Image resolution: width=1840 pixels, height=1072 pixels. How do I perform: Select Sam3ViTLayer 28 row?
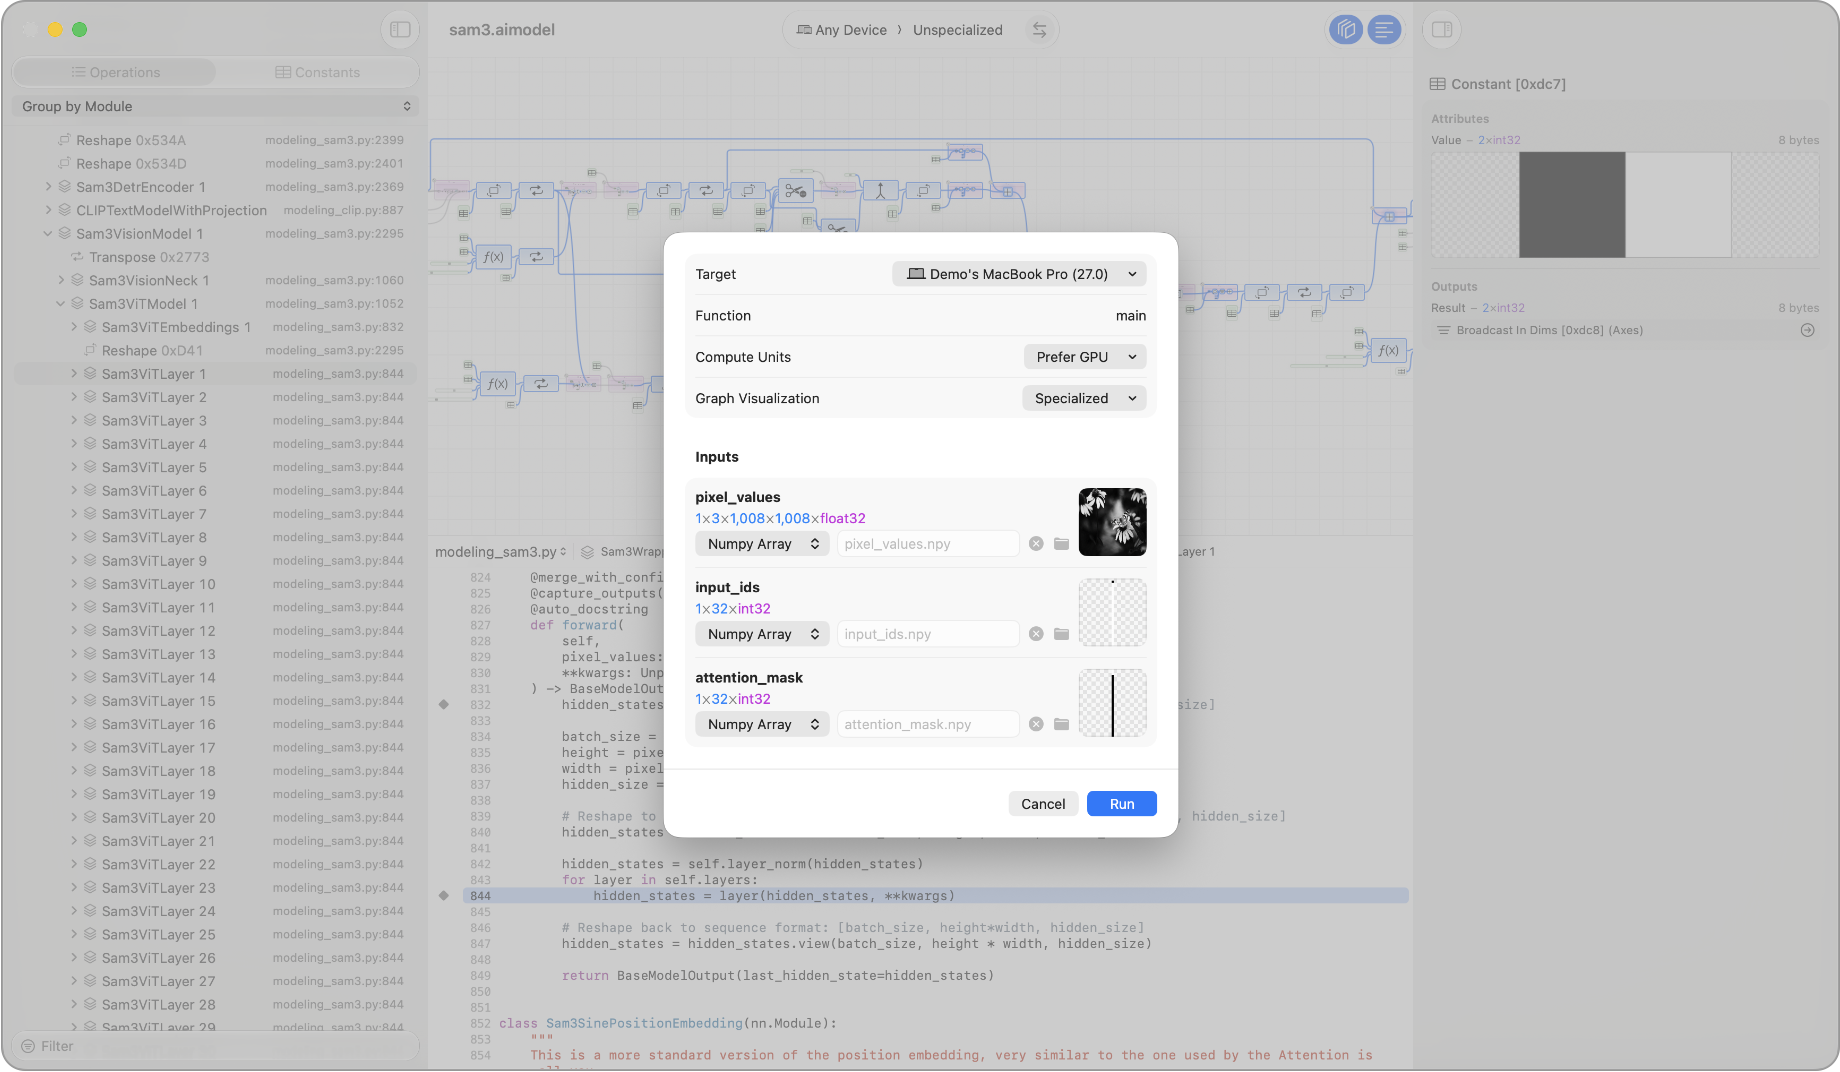215,1005
